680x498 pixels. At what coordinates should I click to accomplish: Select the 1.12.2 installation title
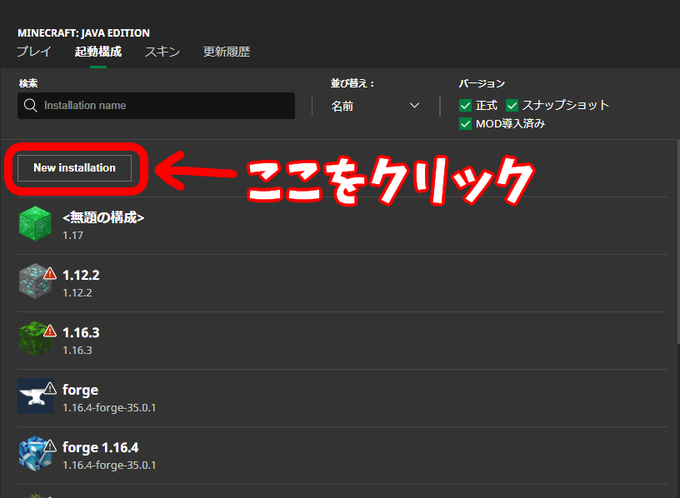(81, 275)
